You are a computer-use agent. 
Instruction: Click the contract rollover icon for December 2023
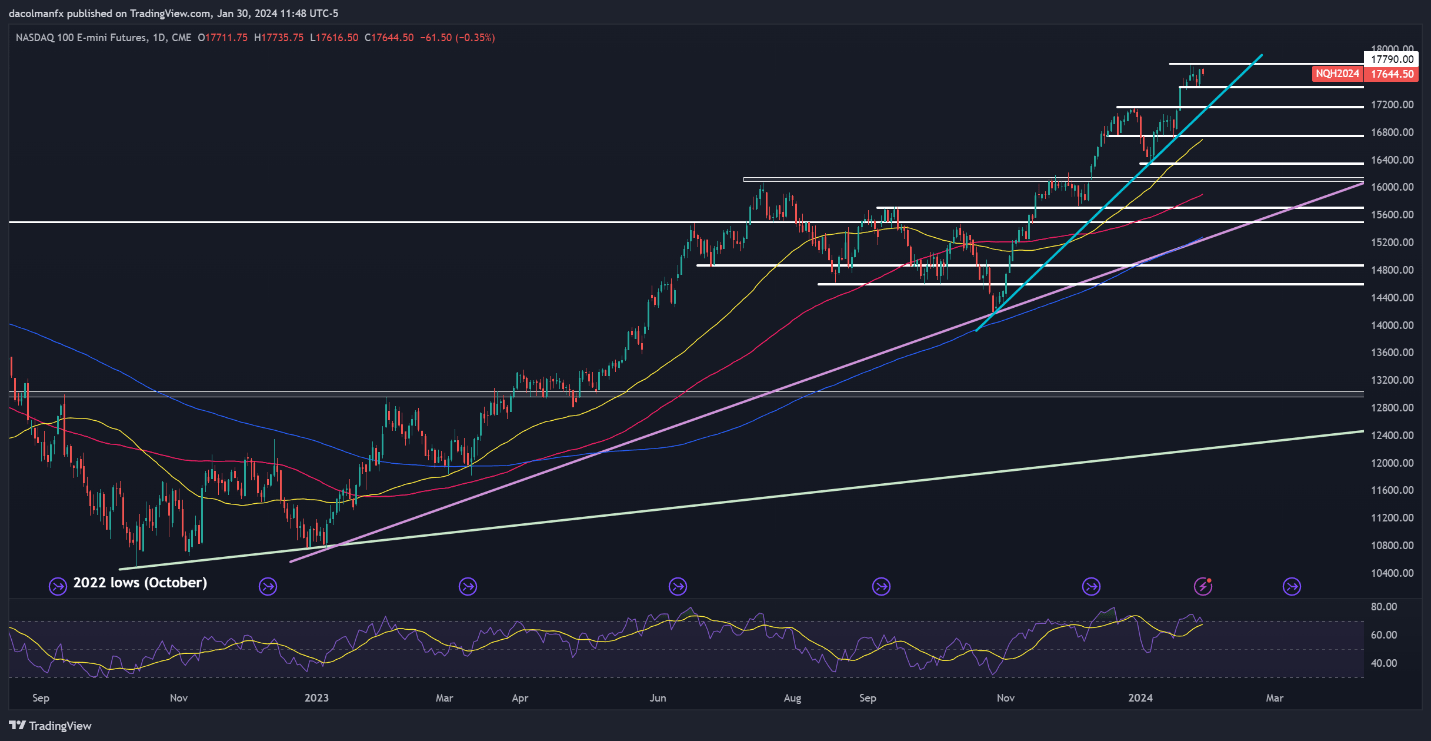[x=1091, y=585]
